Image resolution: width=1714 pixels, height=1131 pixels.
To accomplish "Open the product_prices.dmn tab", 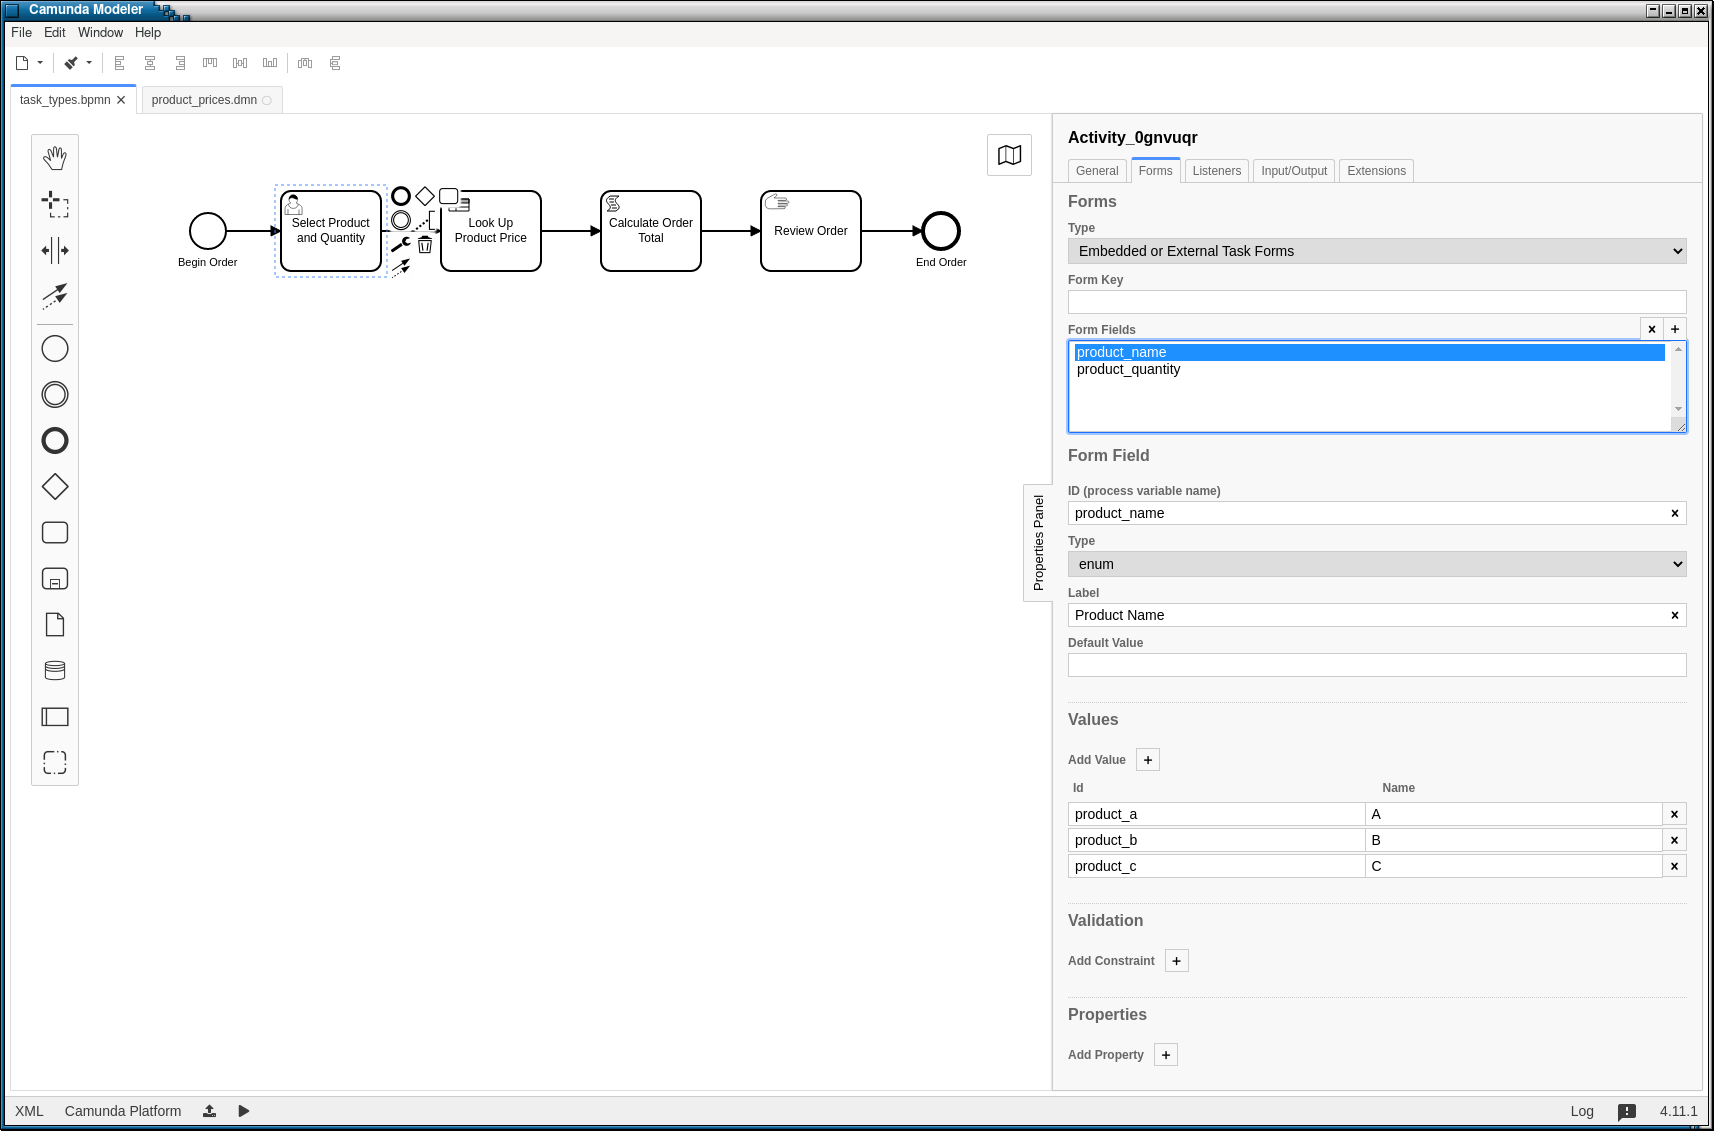I will [204, 100].
